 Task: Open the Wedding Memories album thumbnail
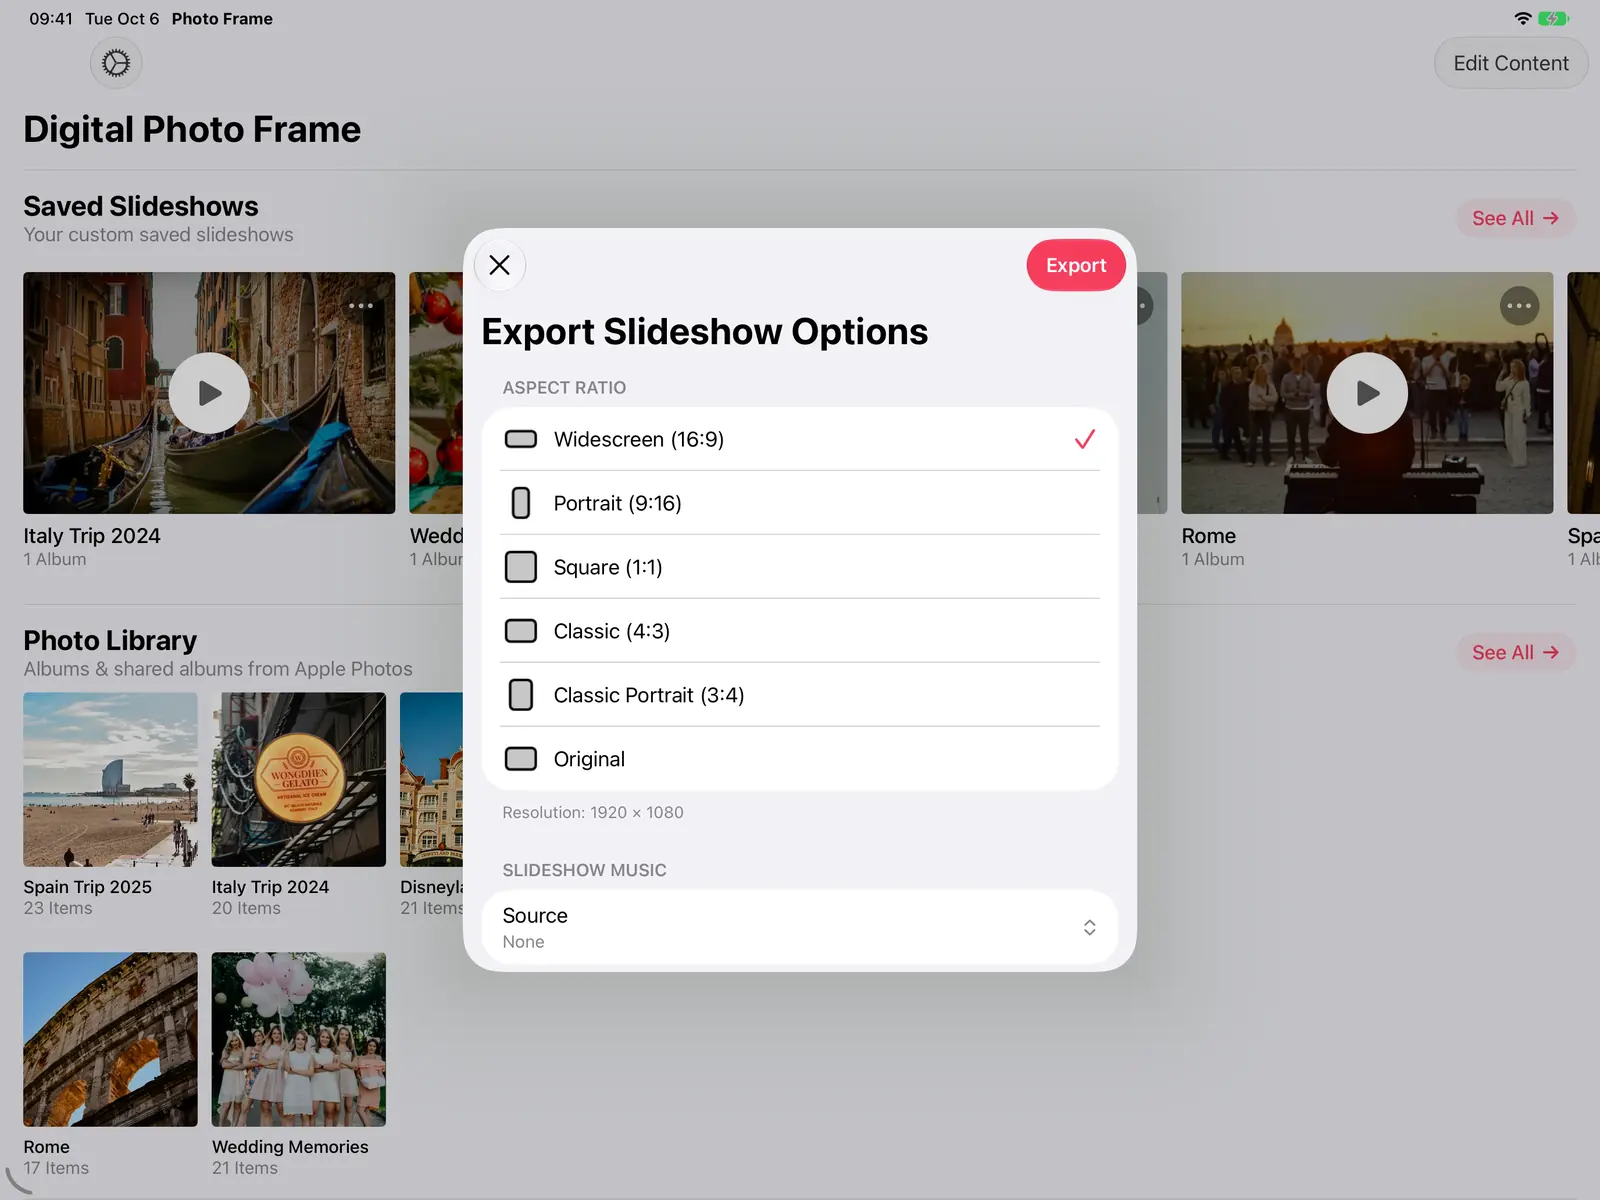tap(299, 1039)
